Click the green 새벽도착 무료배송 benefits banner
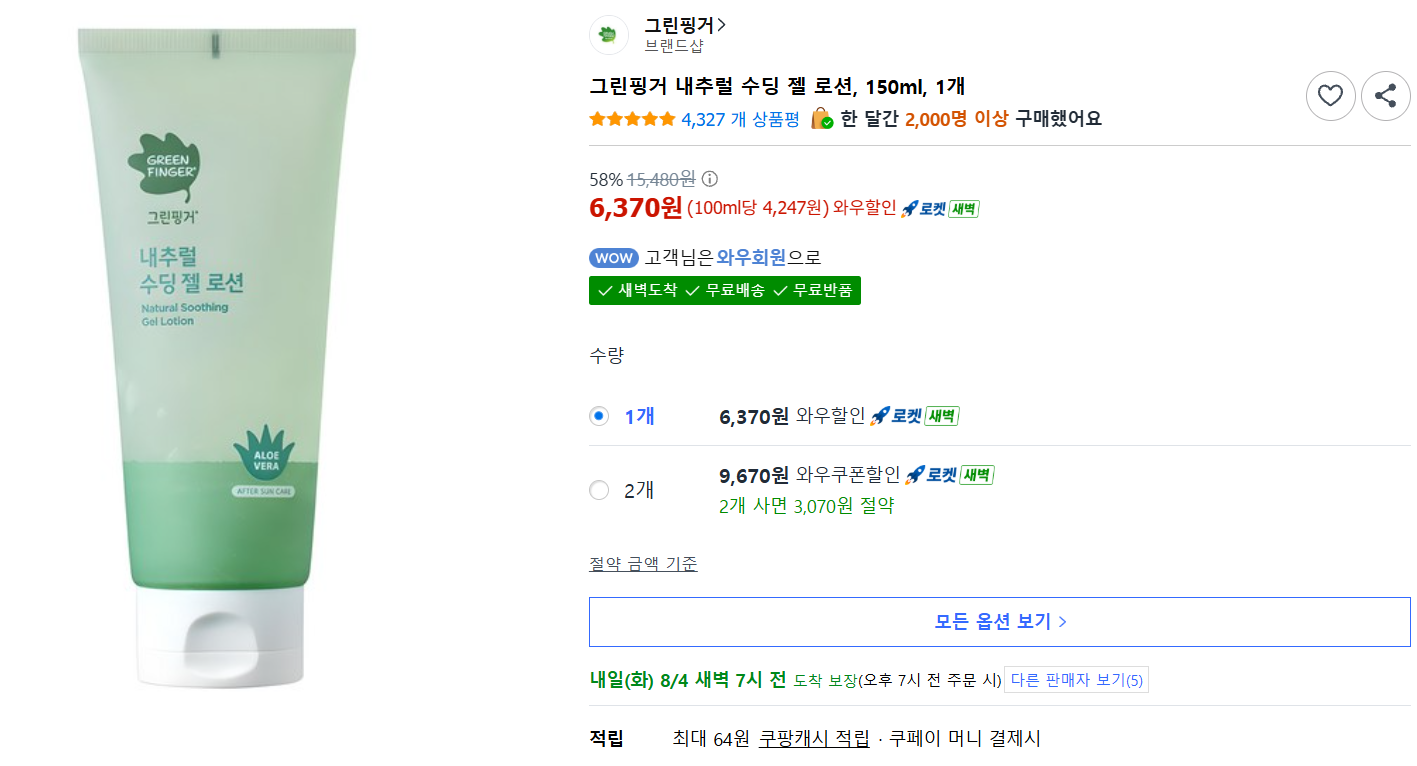 (x=724, y=290)
